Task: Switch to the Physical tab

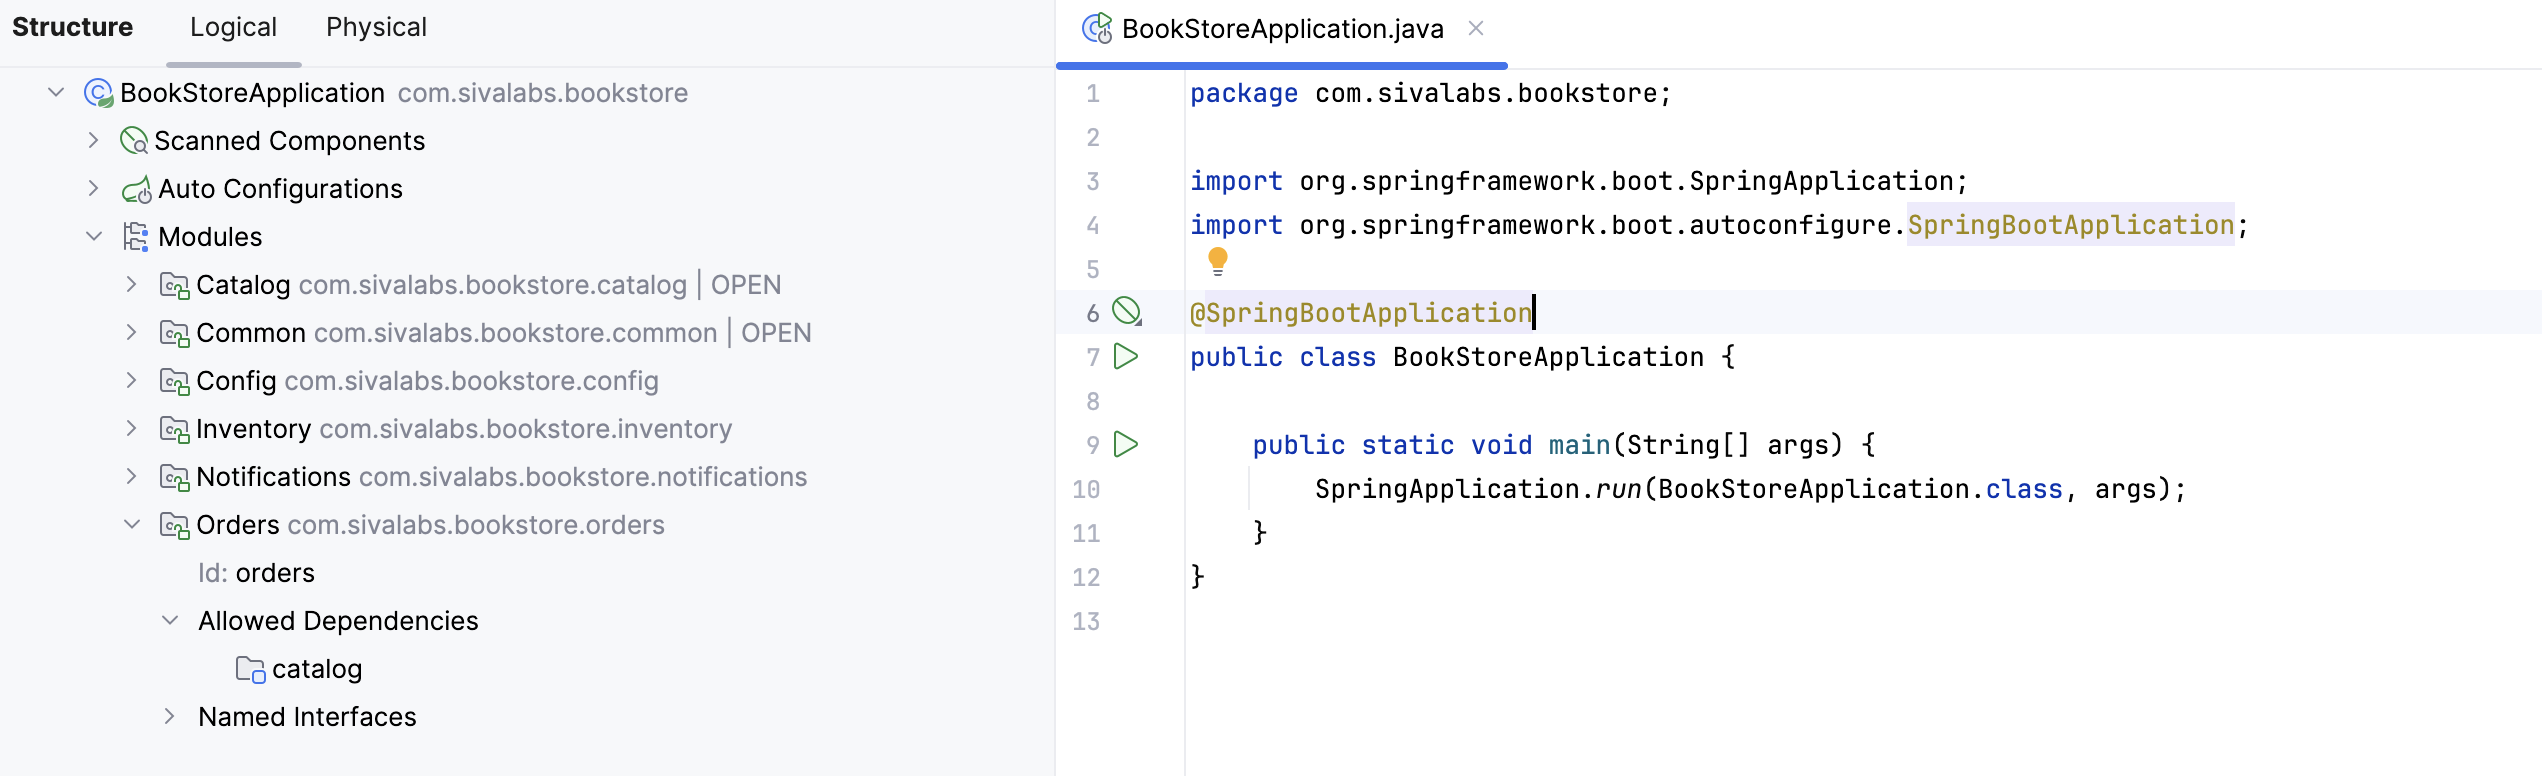Action: pos(376,27)
